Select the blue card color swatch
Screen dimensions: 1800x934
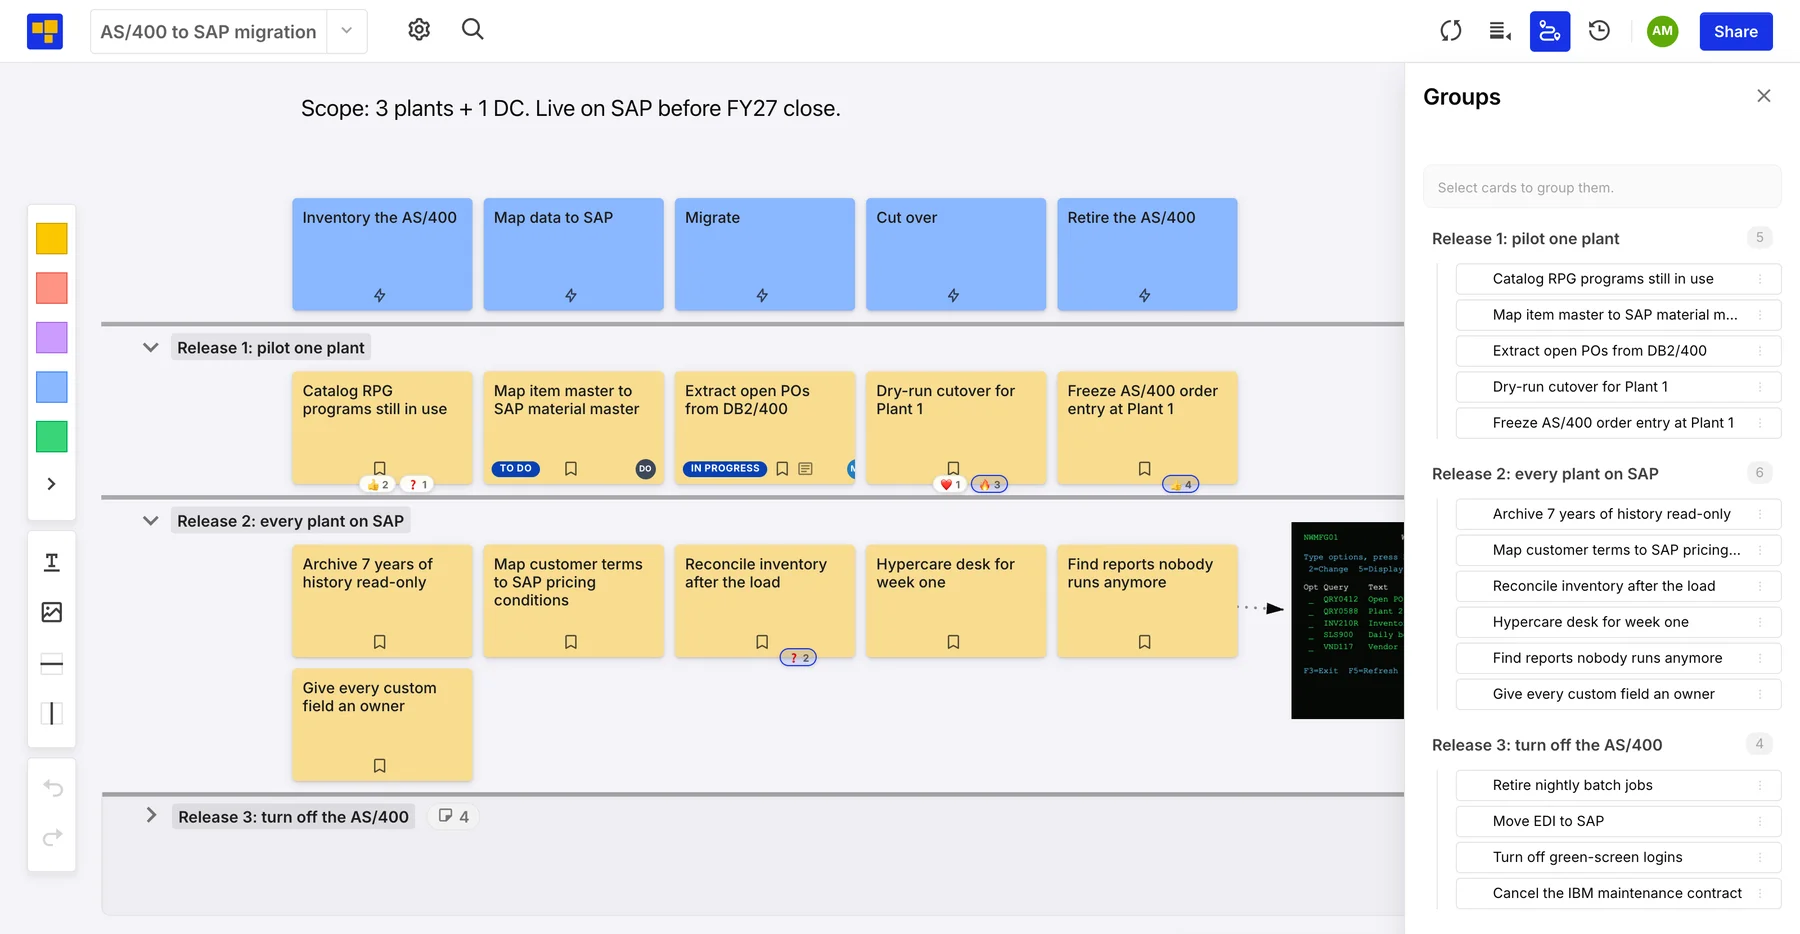(52, 387)
